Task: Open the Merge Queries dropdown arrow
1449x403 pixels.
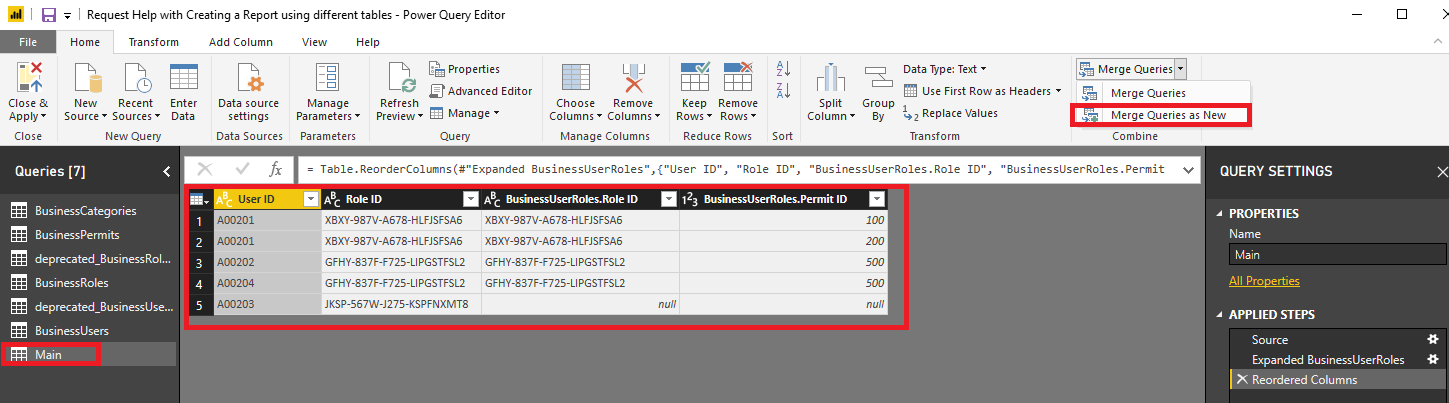Action: [1181, 69]
